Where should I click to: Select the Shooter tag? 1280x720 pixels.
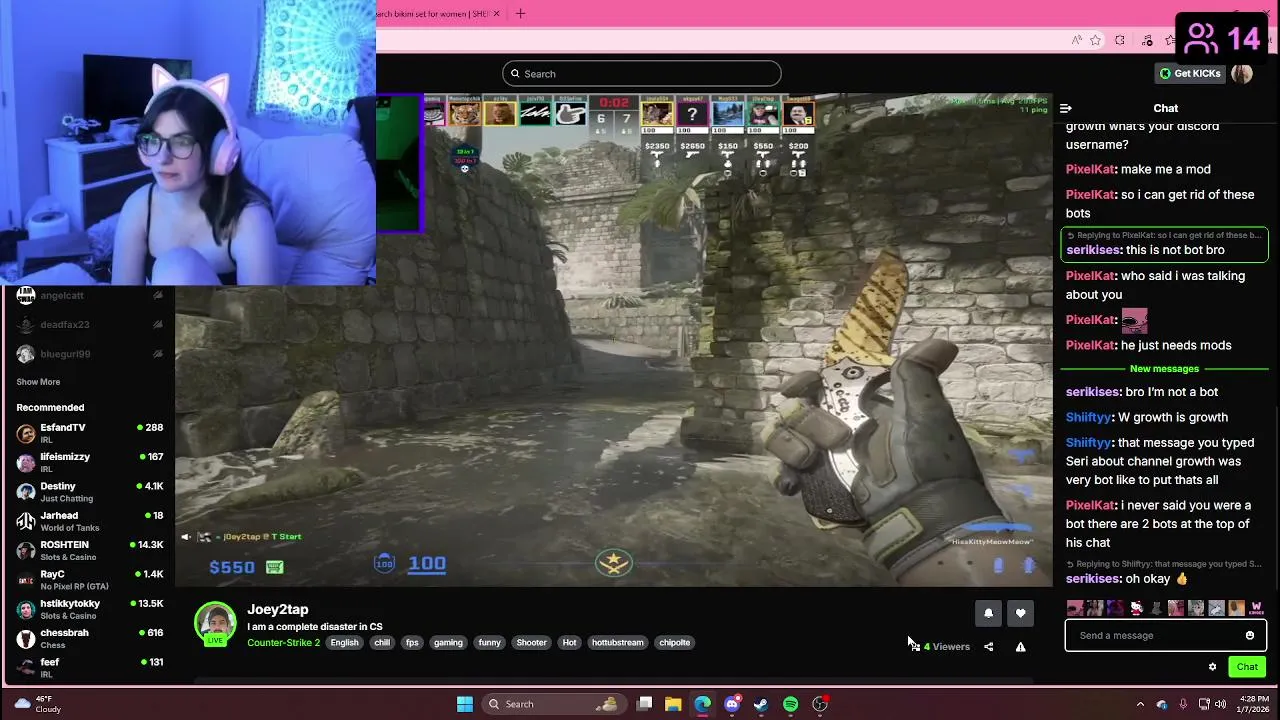click(531, 642)
